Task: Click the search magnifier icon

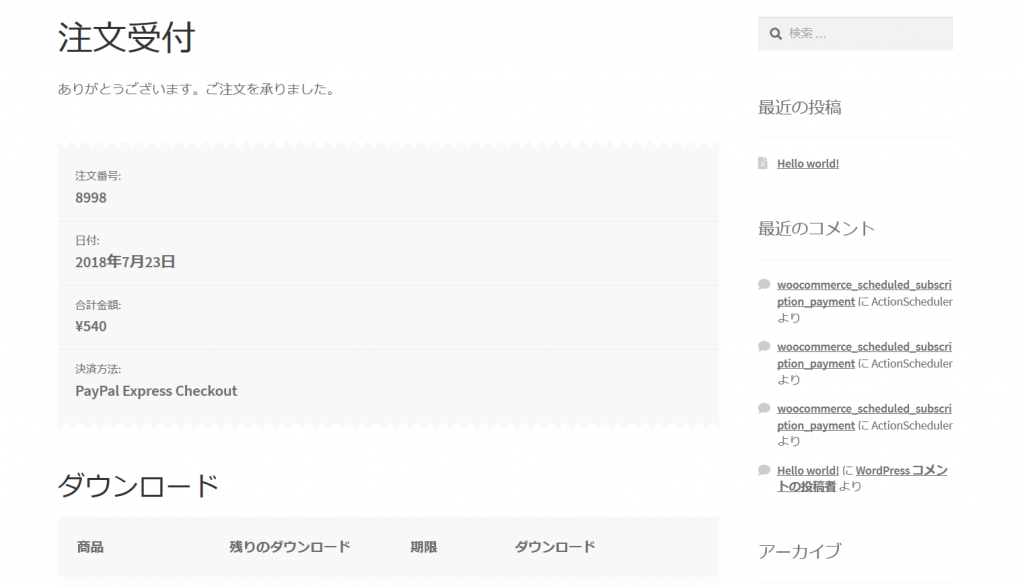Action: tap(775, 34)
